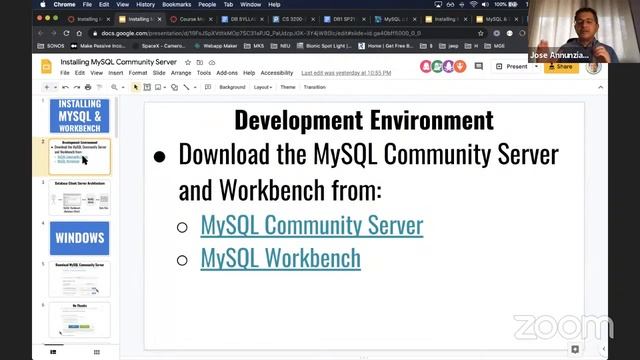Click the Undo arrow in the toolbar
Image resolution: width=640 pixels, height=360 pixels.
tap(65, 87)
